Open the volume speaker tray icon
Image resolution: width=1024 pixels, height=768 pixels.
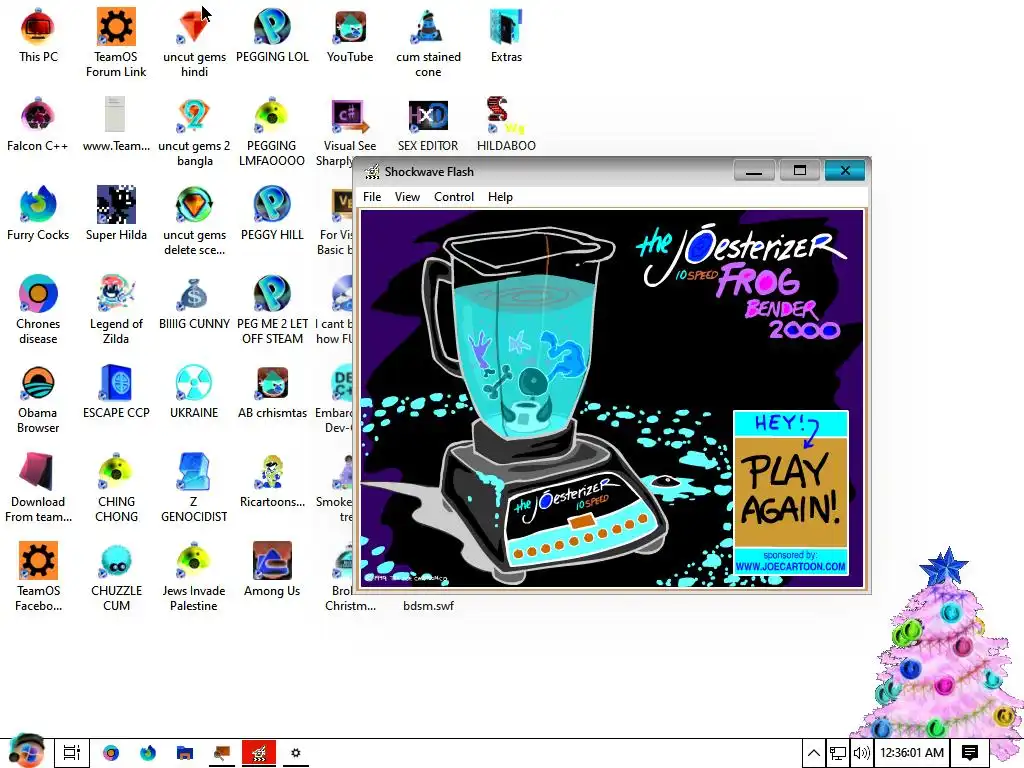pyautogui.click(x=861, y=753)
